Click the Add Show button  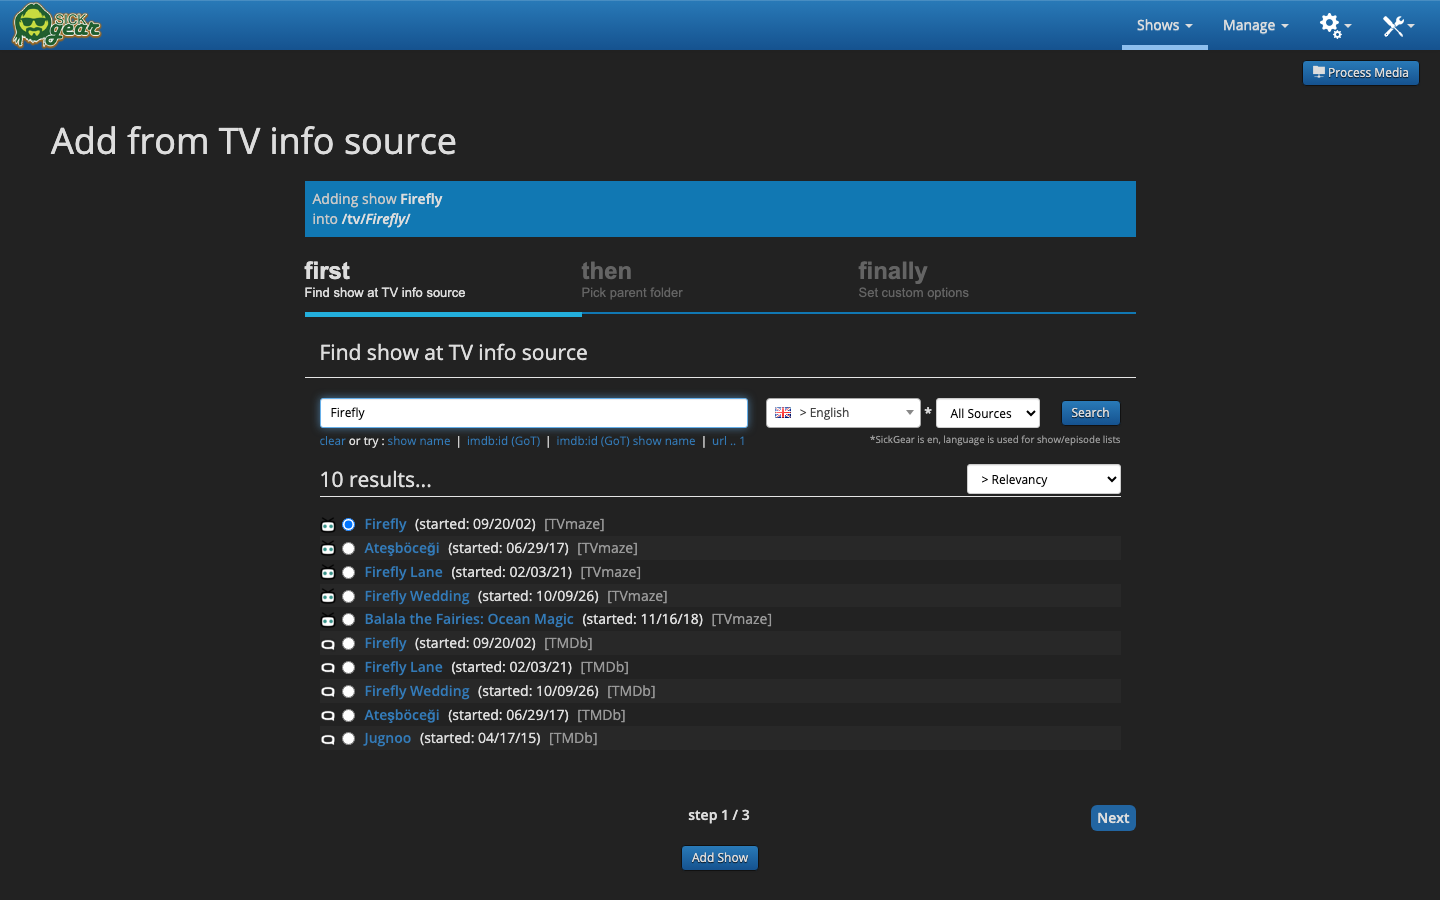coord(720,858)
